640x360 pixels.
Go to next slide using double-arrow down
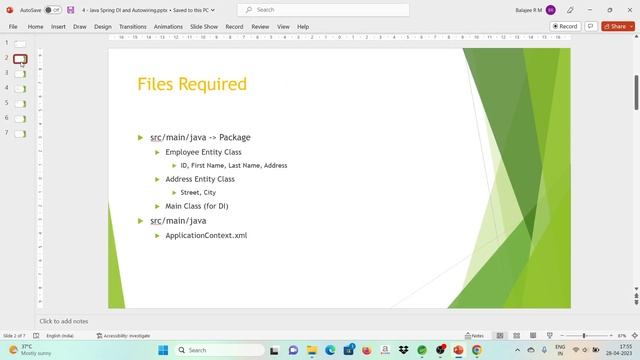636,302
